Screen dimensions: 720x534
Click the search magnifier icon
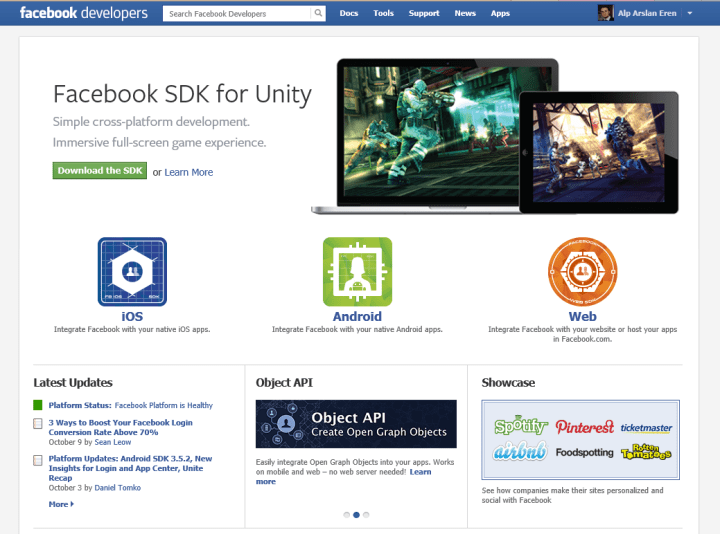(319, 14)
